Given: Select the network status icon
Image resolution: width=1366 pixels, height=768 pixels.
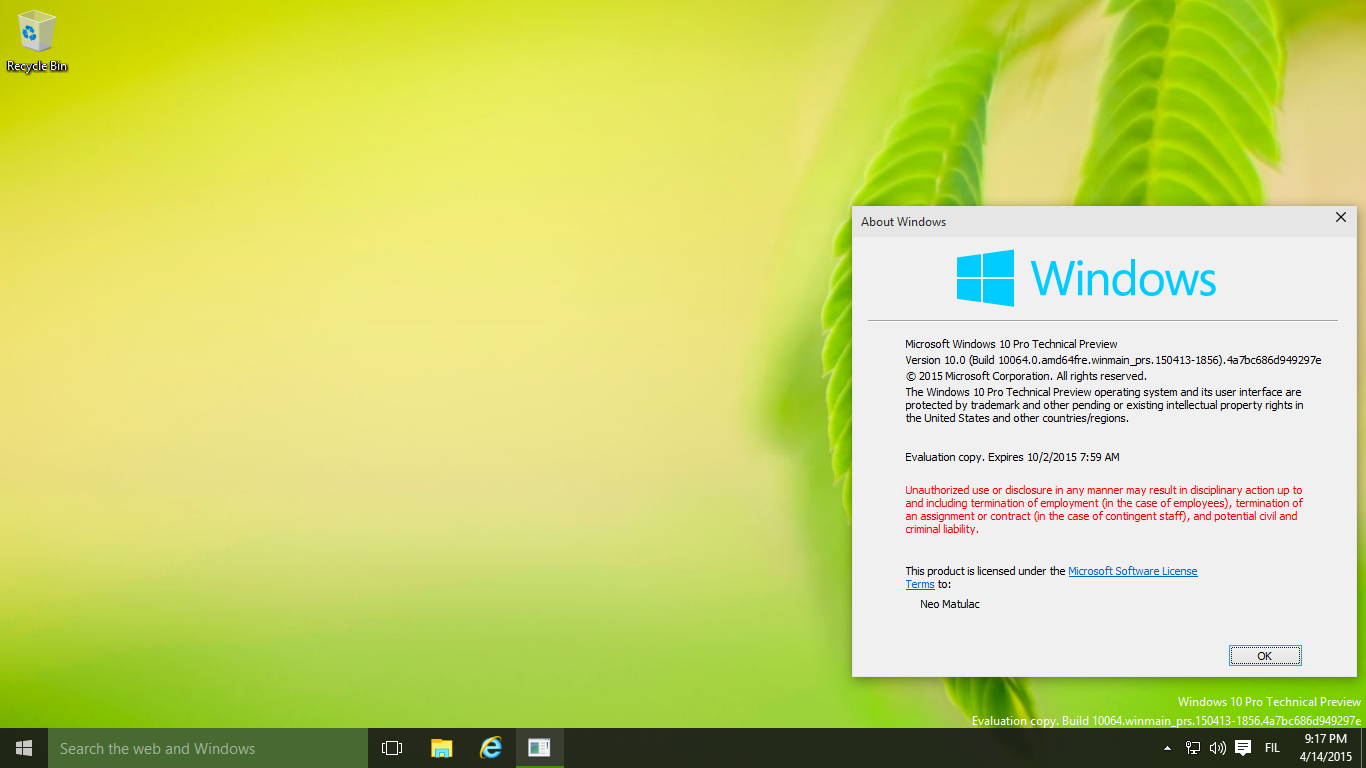Looking at the screenshot, I should point(1192,747).
